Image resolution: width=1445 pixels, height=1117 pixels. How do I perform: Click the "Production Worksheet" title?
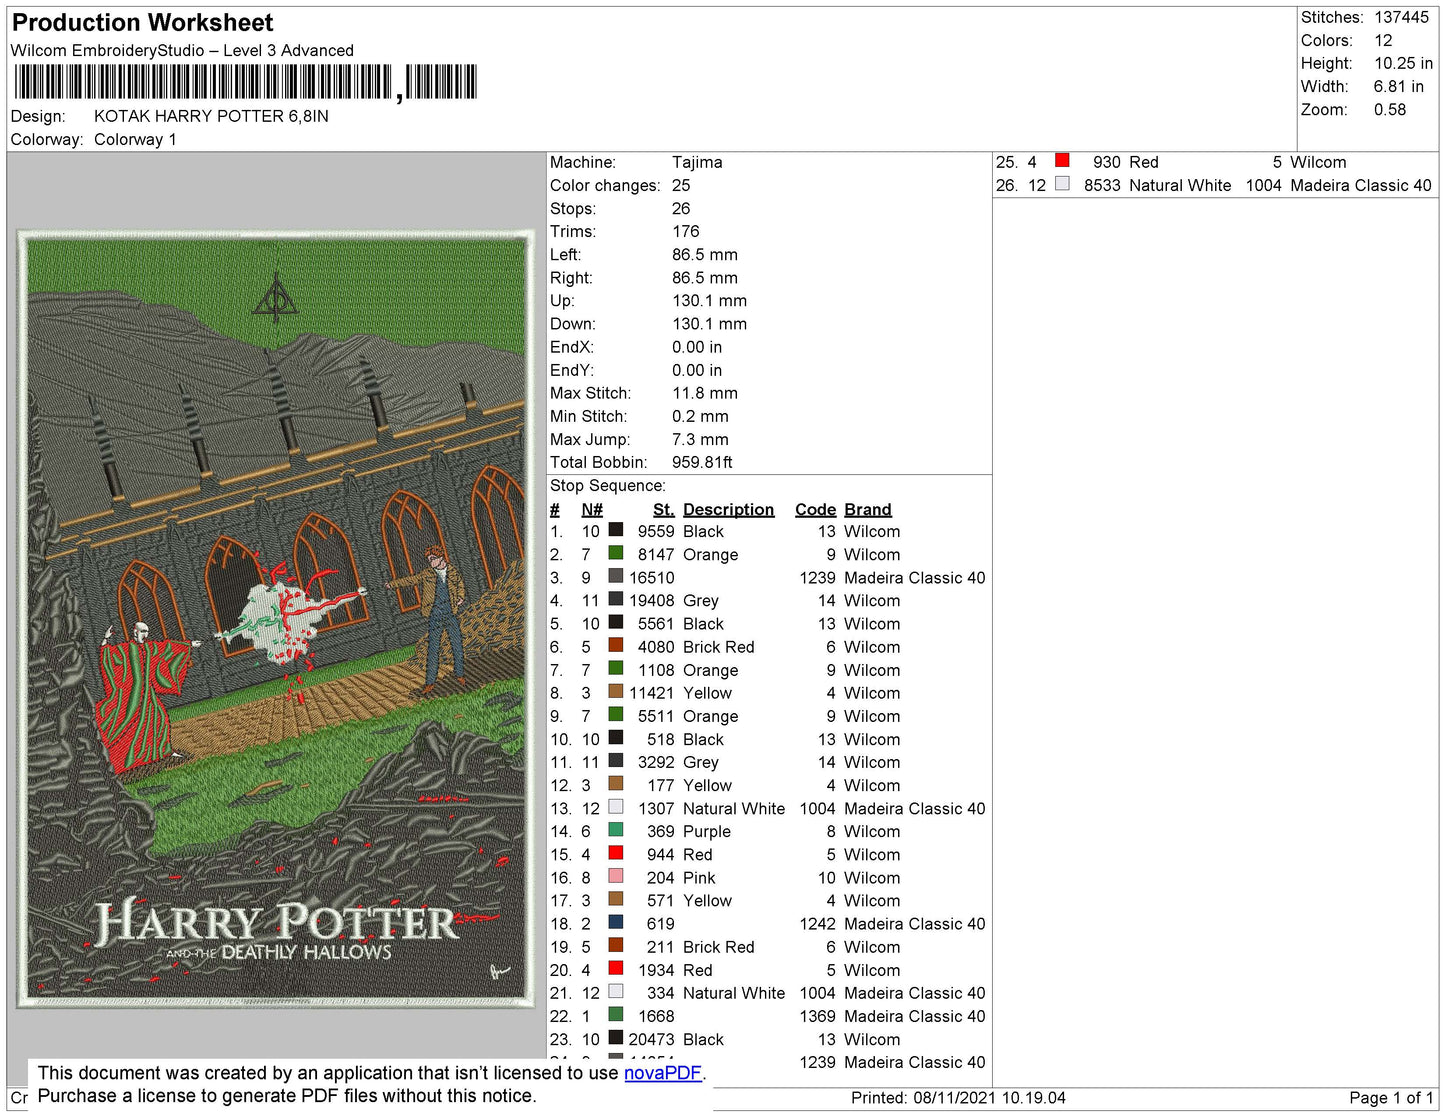[143, 23]
